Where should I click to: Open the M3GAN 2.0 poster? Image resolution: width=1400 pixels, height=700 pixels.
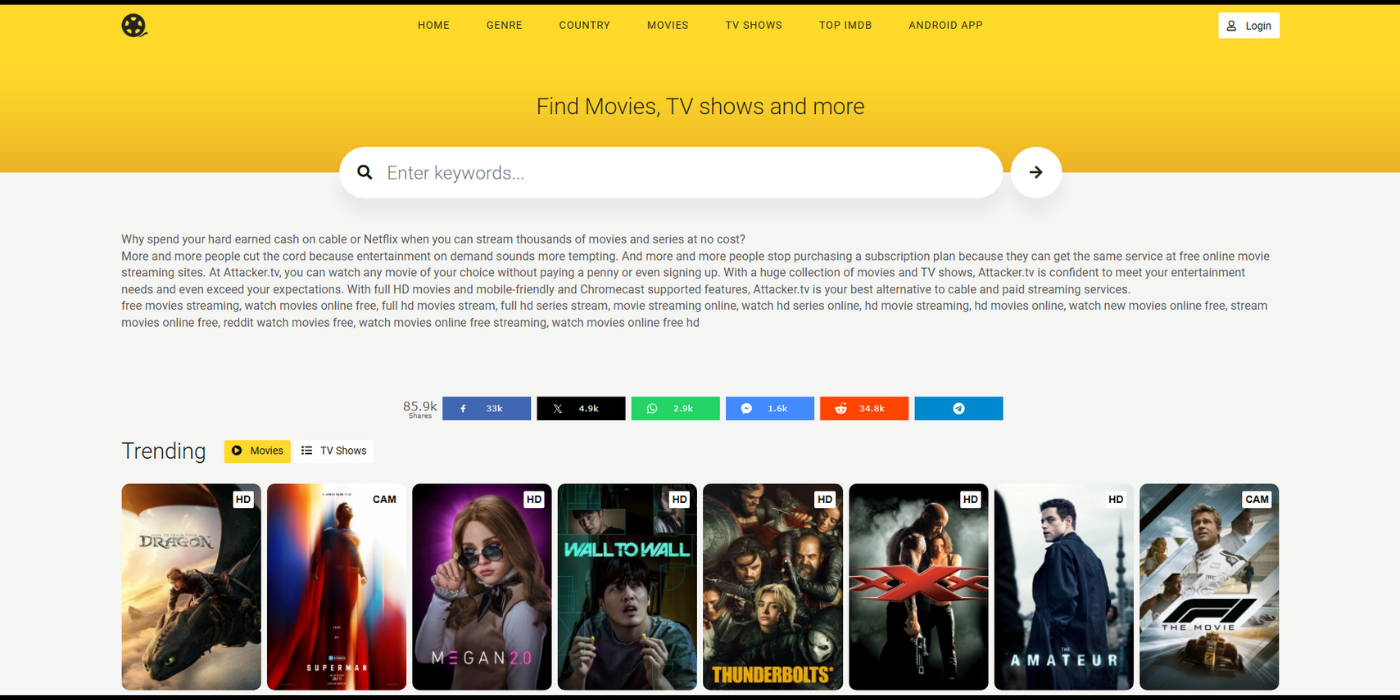pos(482,587)
